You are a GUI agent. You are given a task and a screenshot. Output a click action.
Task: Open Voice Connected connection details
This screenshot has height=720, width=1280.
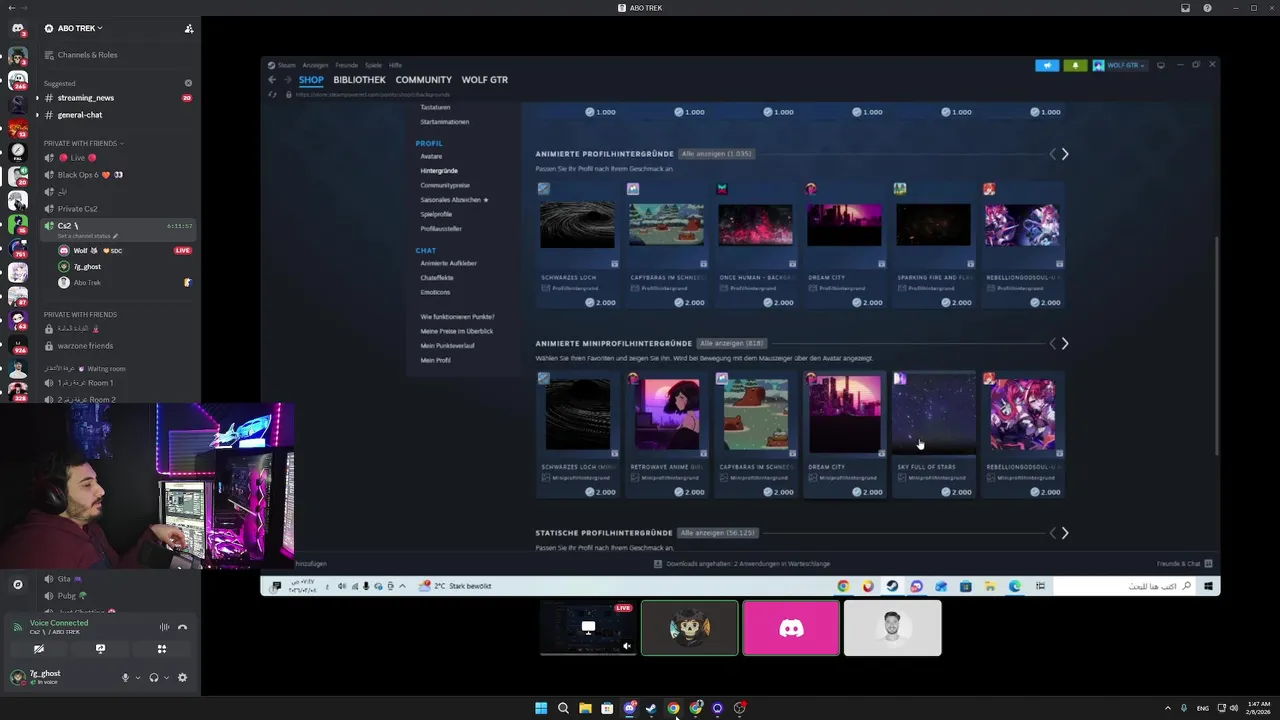pyautogui.click(x=59, y=623)
